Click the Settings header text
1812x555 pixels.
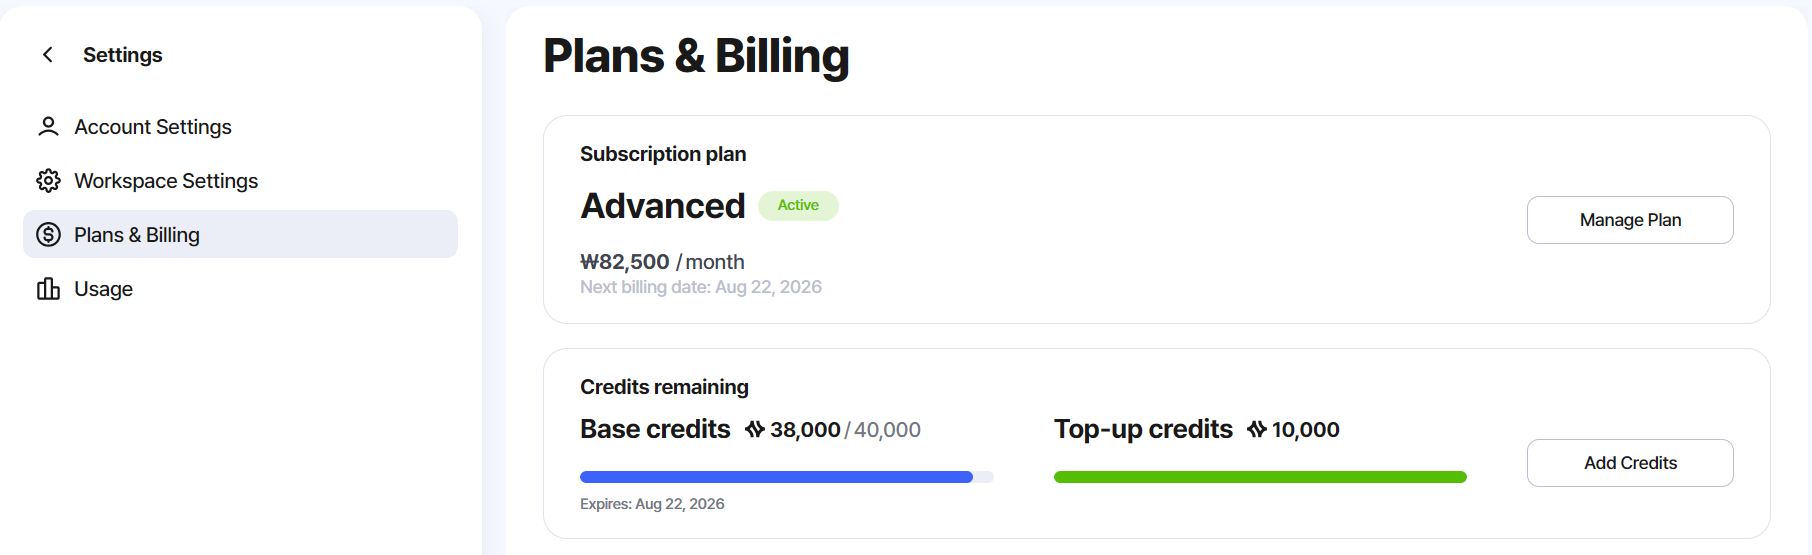click(122, 55)
